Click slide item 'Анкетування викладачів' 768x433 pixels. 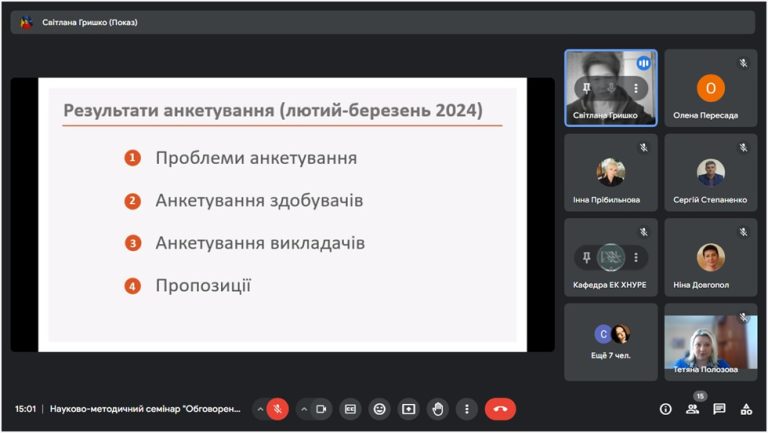(x=260, y=243)
